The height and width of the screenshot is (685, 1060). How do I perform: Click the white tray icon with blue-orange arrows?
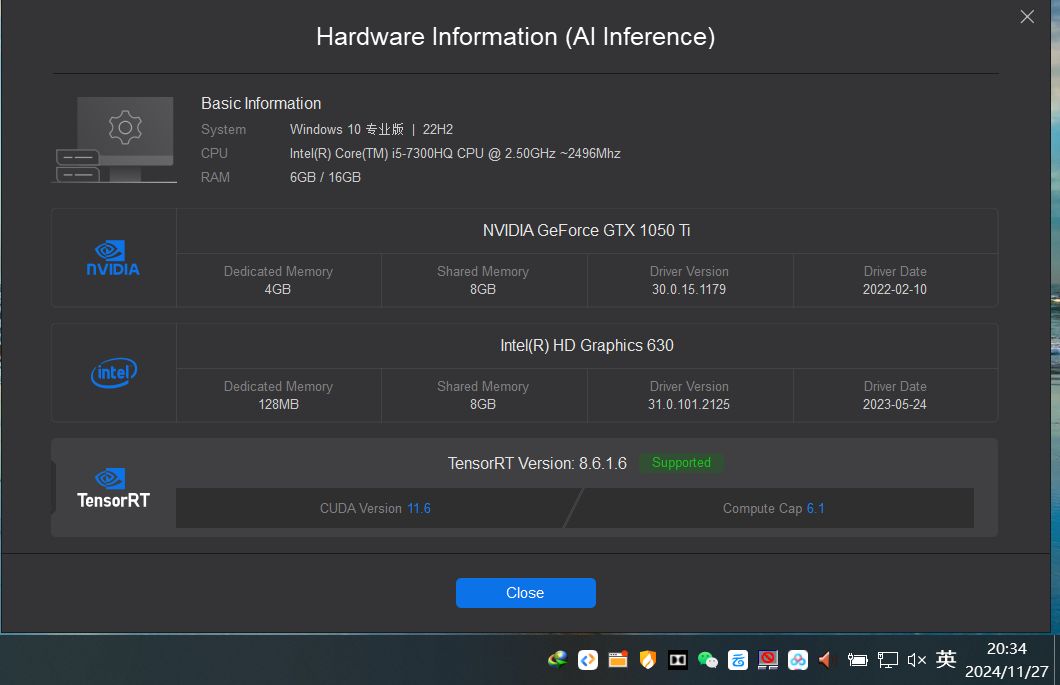587,659
